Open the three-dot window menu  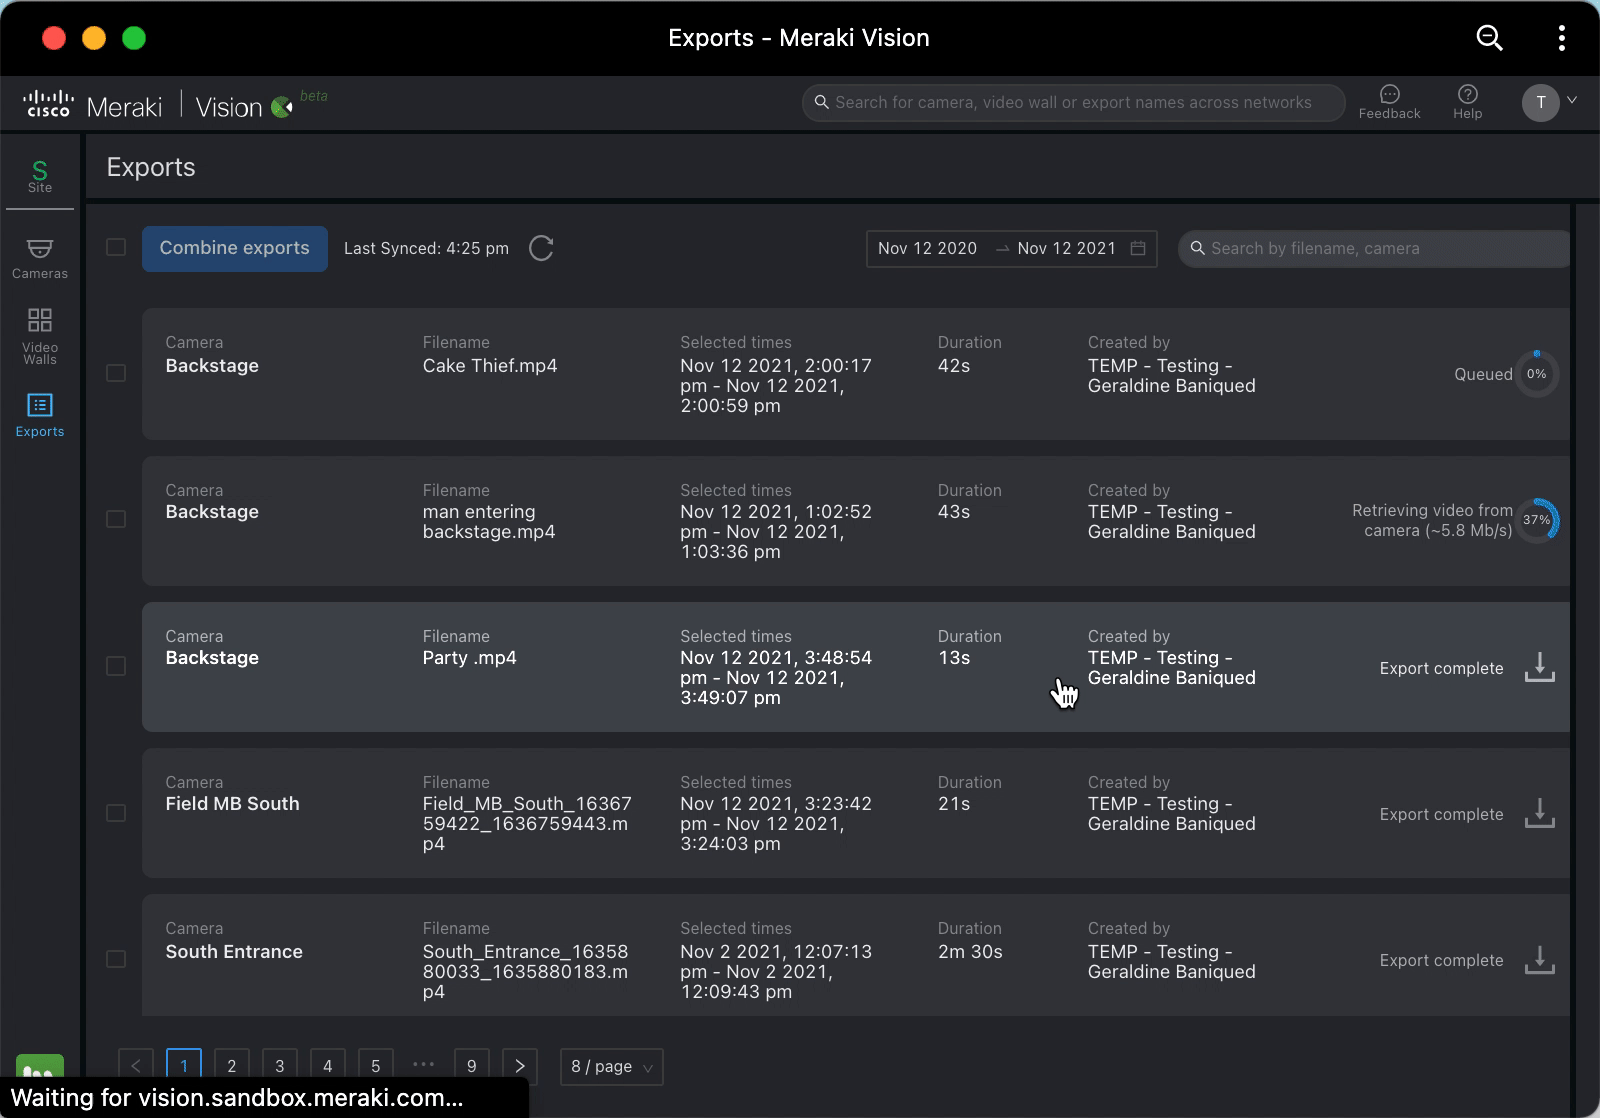pyautogui.click(x=1561, y=38)
